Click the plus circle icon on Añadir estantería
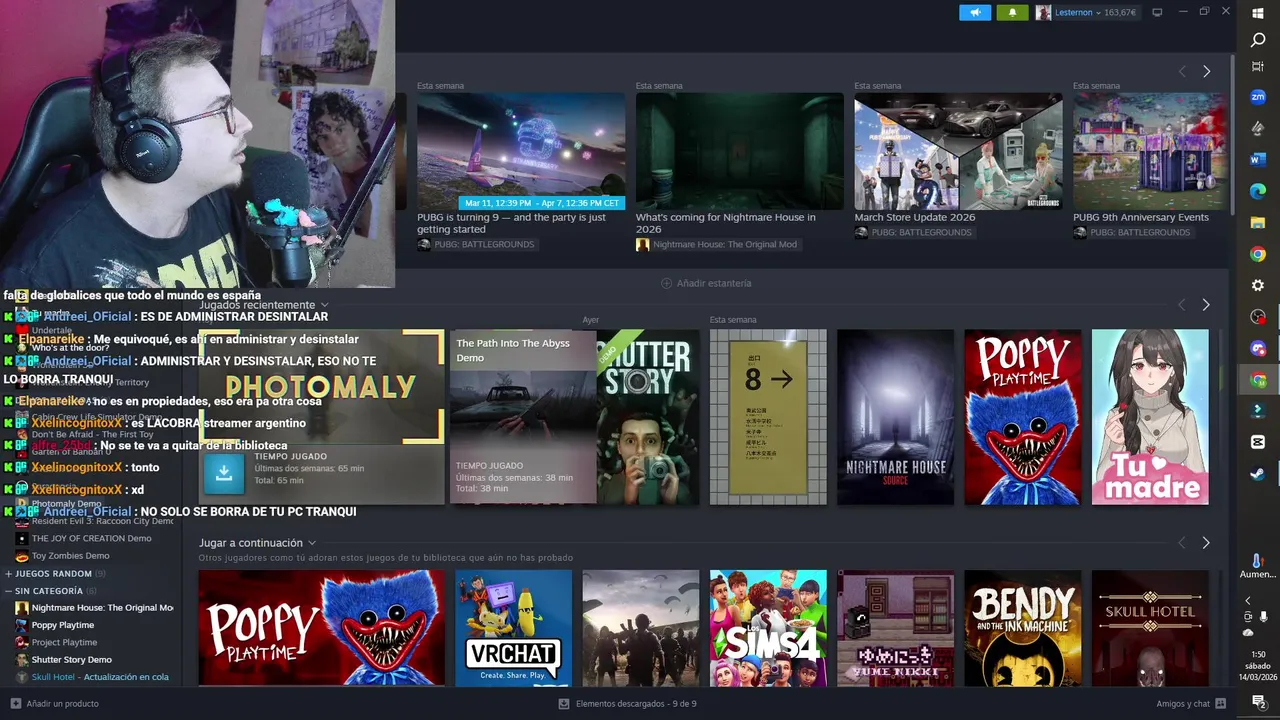The image size is (1280, 720). 667,283
